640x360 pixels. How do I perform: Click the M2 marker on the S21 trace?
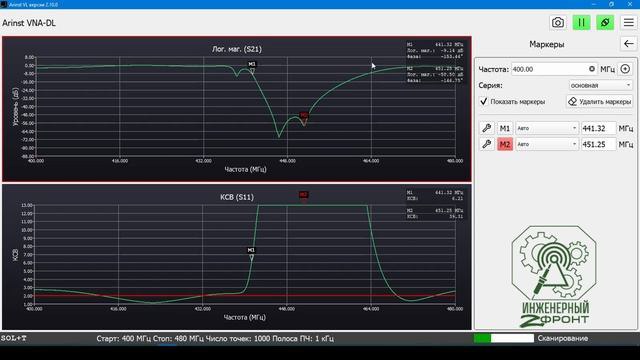click(304, 117)
